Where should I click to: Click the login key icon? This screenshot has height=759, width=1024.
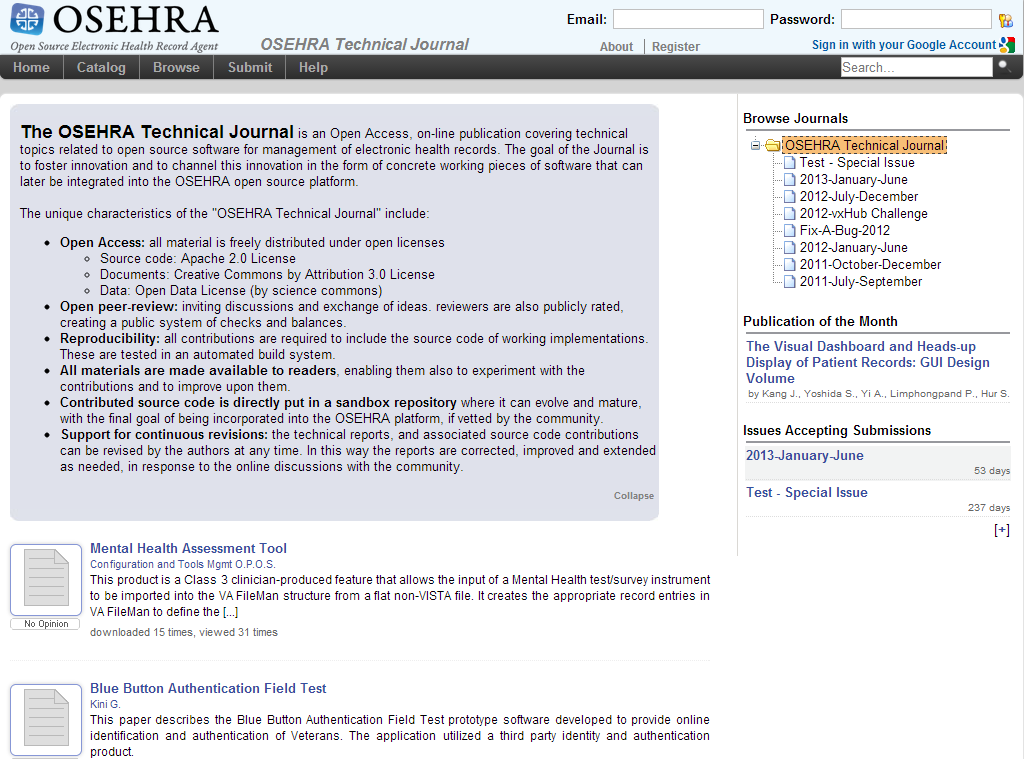[x=1005, y=20]
